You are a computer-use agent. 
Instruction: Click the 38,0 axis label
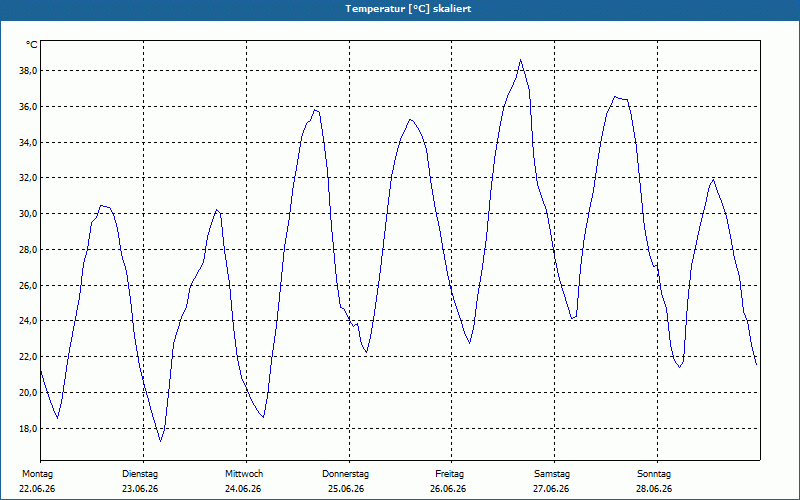tap(28, 71)
